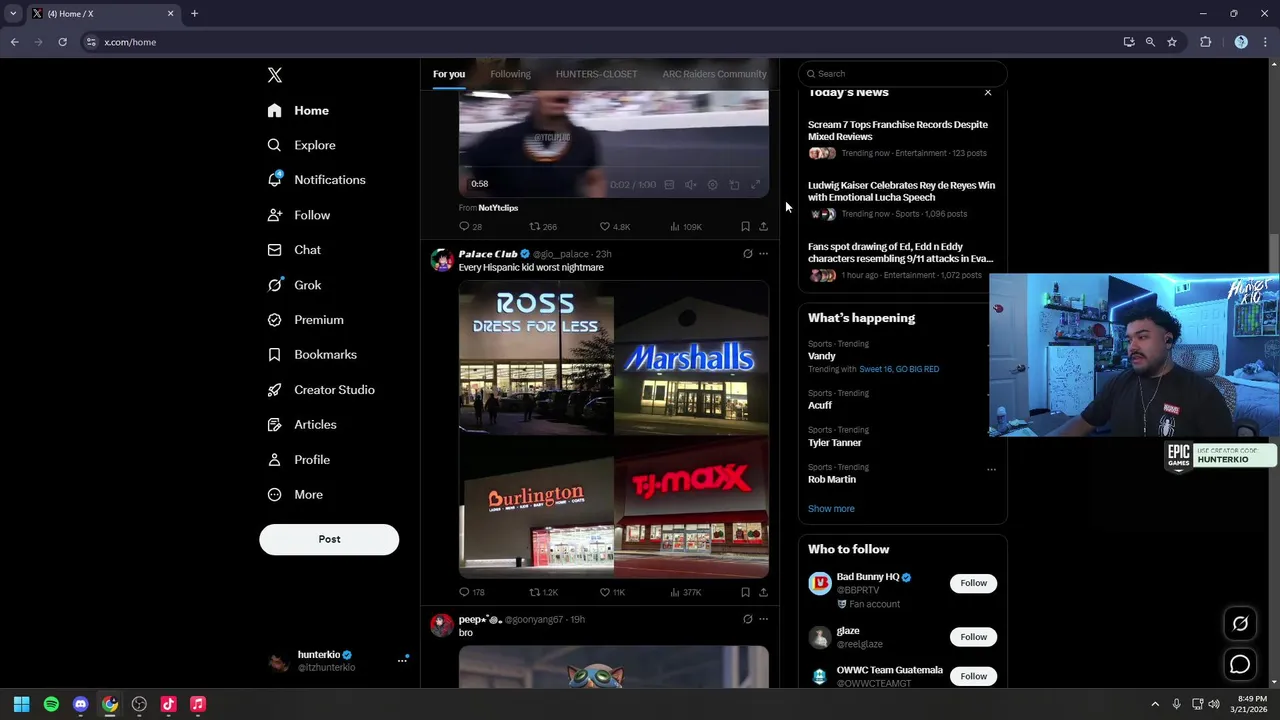Like the Palace Club post
1280x720 pixels.
tap(612, 592)
